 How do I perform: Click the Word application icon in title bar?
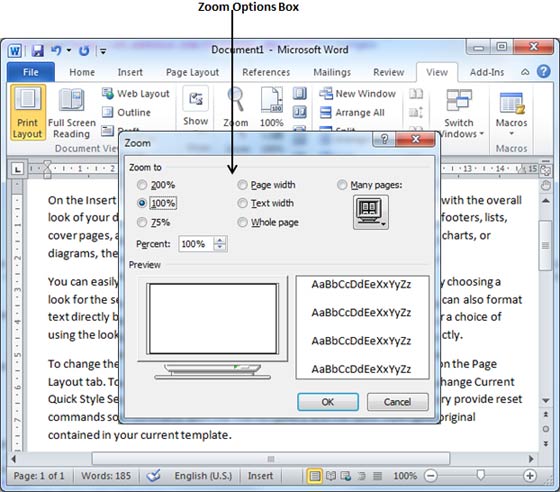click(x=15, y=51)
